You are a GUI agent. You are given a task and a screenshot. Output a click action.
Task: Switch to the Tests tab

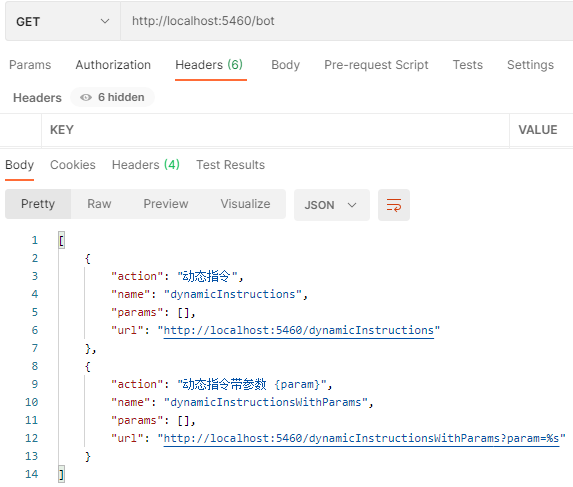click(467, 65)
